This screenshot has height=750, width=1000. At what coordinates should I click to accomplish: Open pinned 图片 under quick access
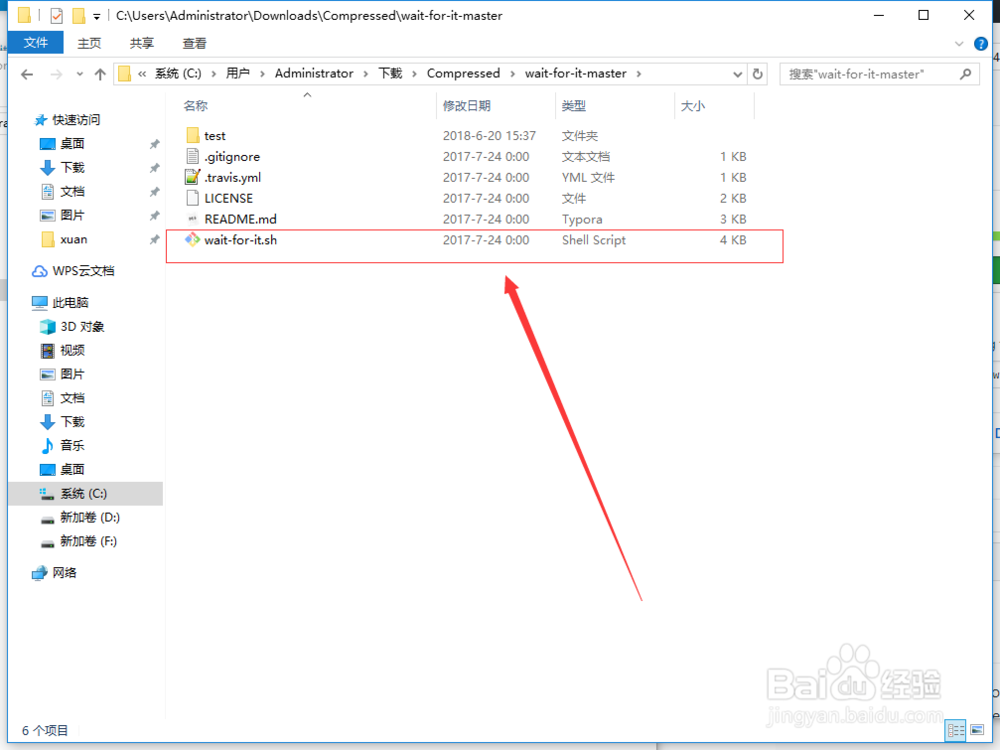(x=72, y=216)
